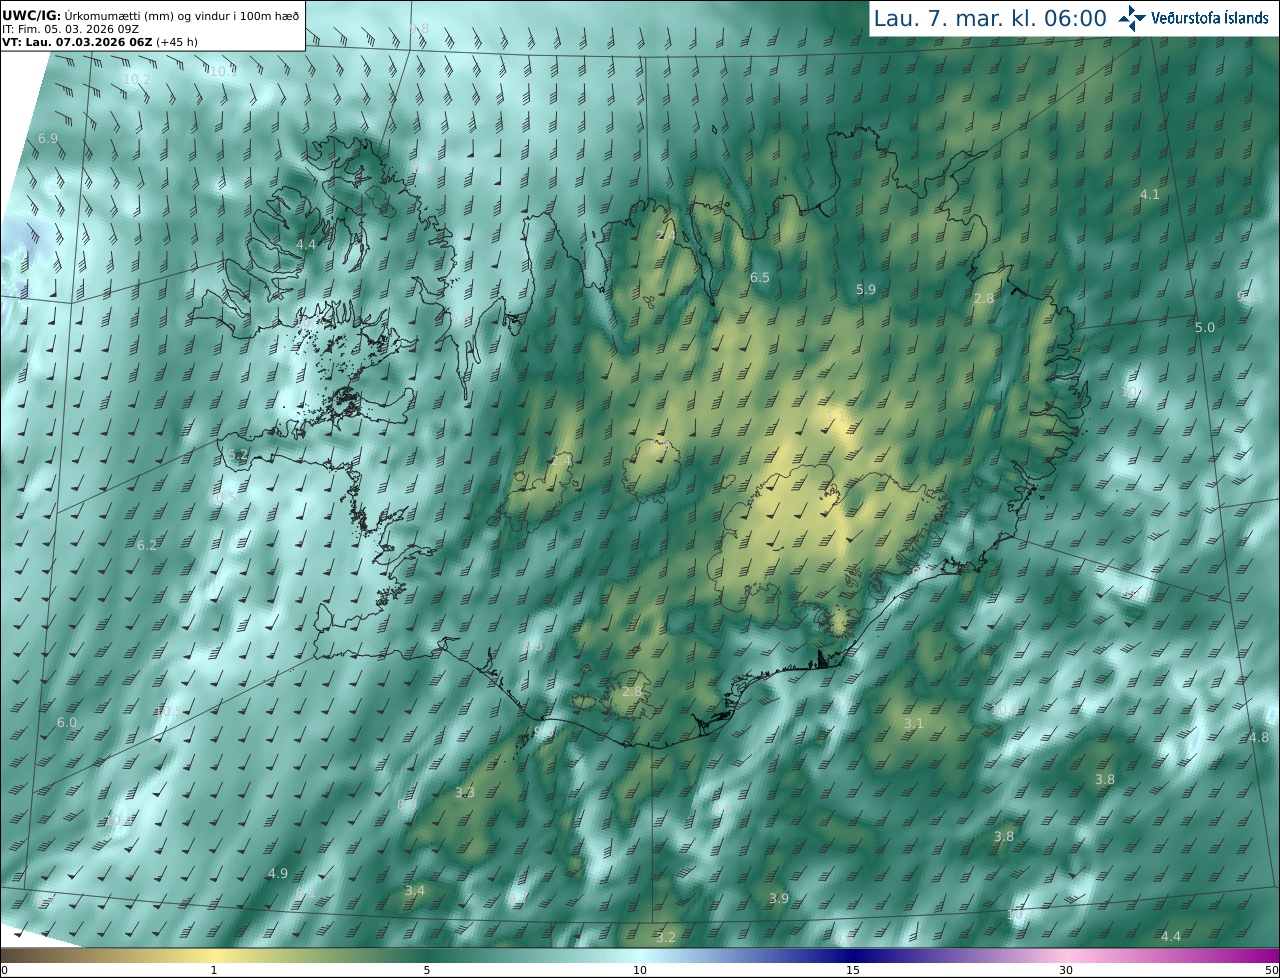Pick the 4.1 value on the map
Image resolution: width=1280 pixels, height=978 pixels.
(x=1150, y=194)
